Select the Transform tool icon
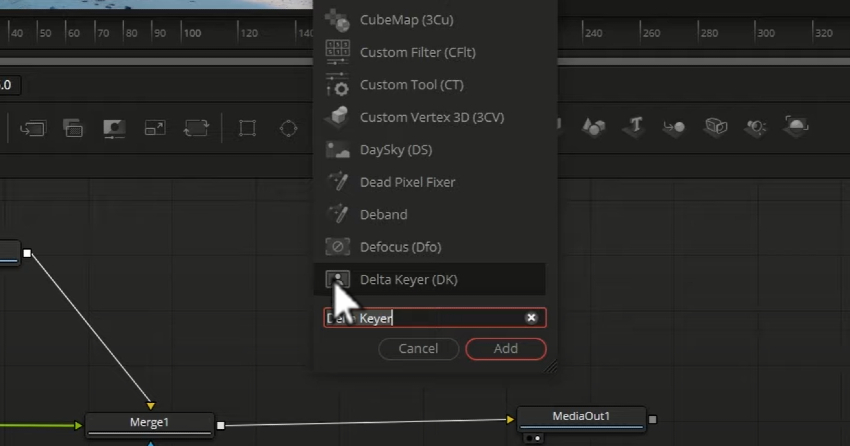This screenshot has width=850, height=446. coord(196,128)
